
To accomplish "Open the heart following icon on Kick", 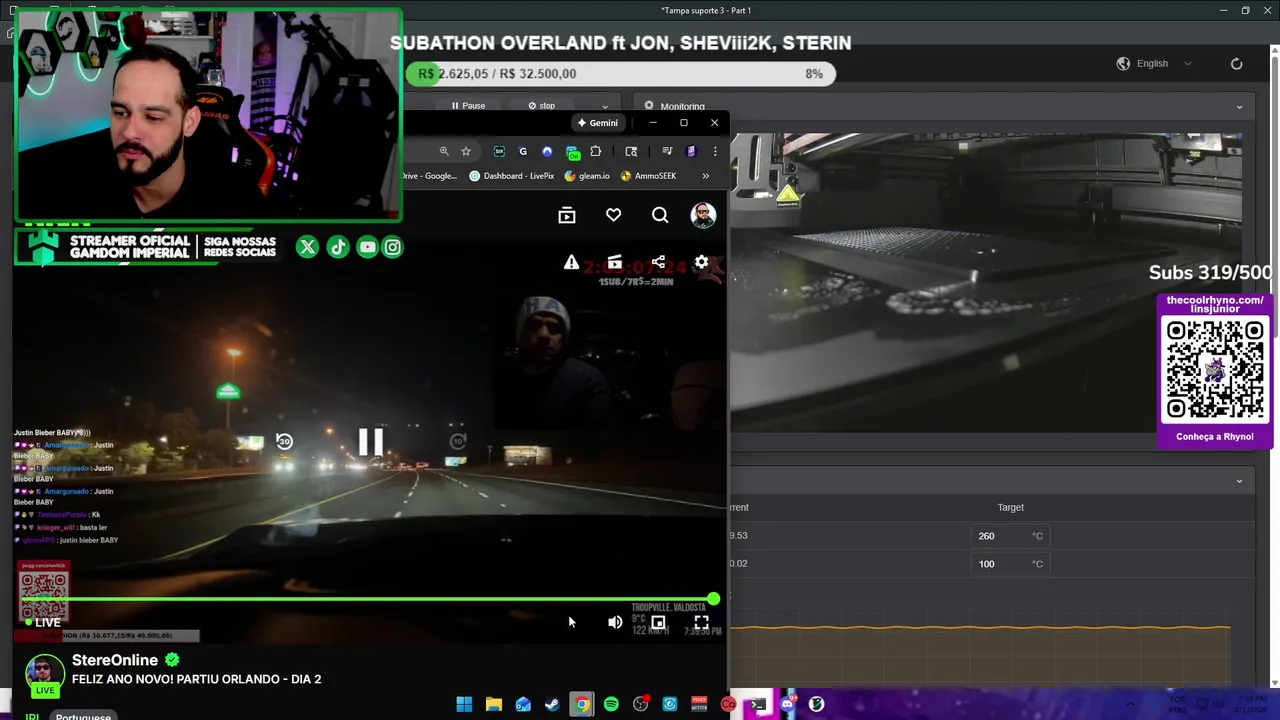I will click(x=613, y=215).
